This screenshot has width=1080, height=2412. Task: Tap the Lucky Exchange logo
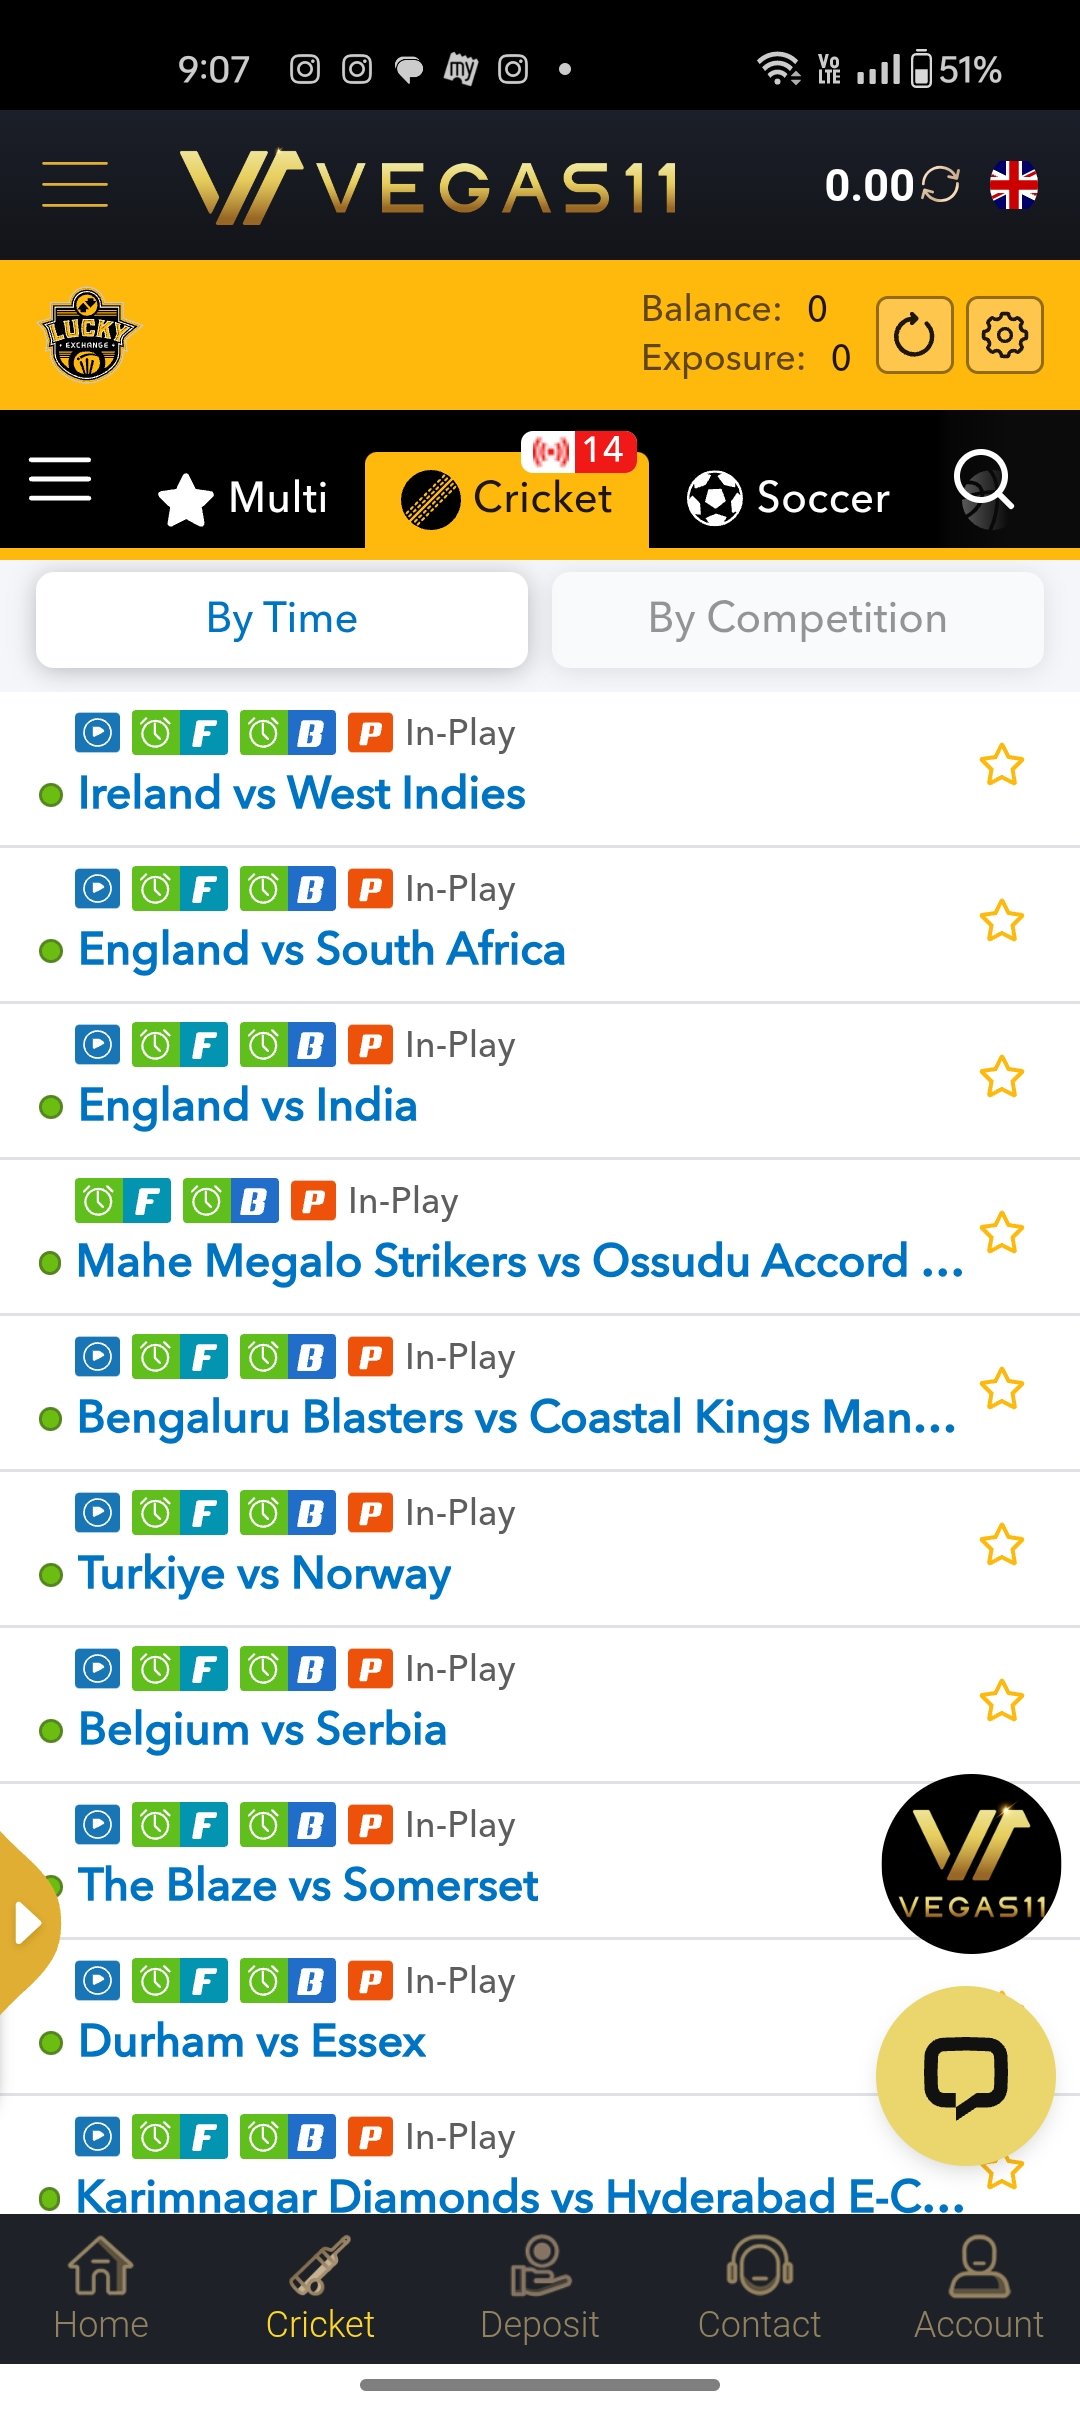[x=88, y=335]
